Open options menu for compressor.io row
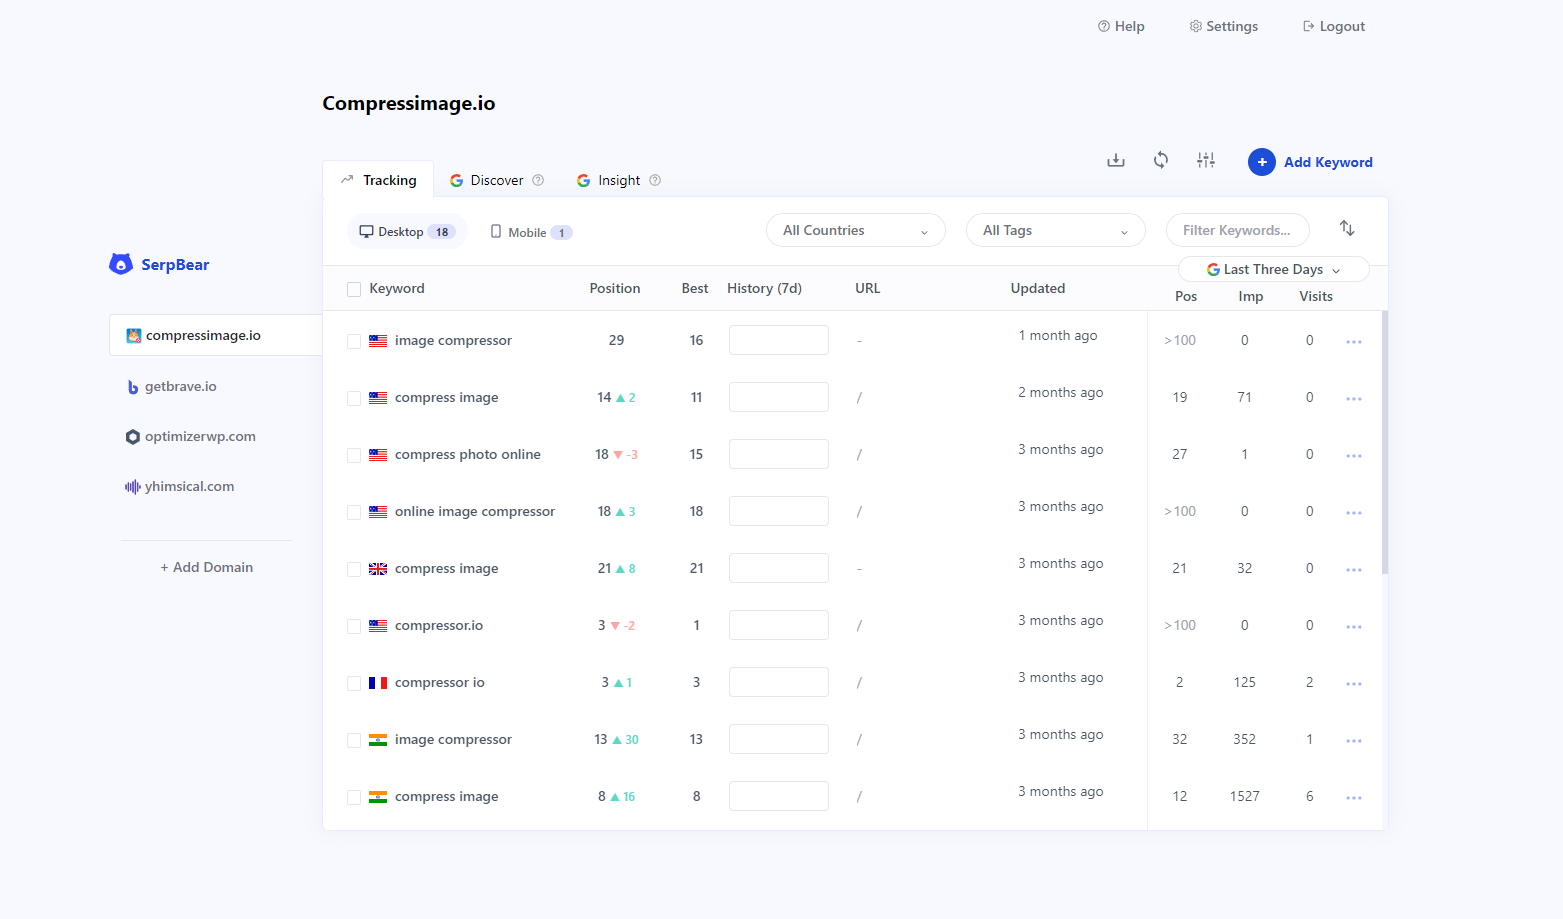Image resolution: width=1563 pixels, height=919 pixels. click(x=1354, y=627)
